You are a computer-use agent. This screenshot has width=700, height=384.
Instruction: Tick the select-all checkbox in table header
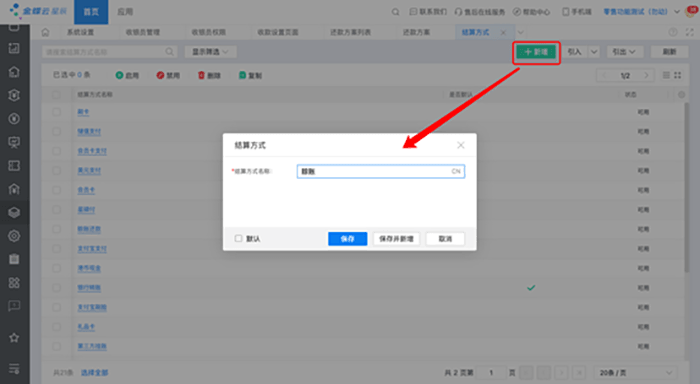(x=56, y=95)
